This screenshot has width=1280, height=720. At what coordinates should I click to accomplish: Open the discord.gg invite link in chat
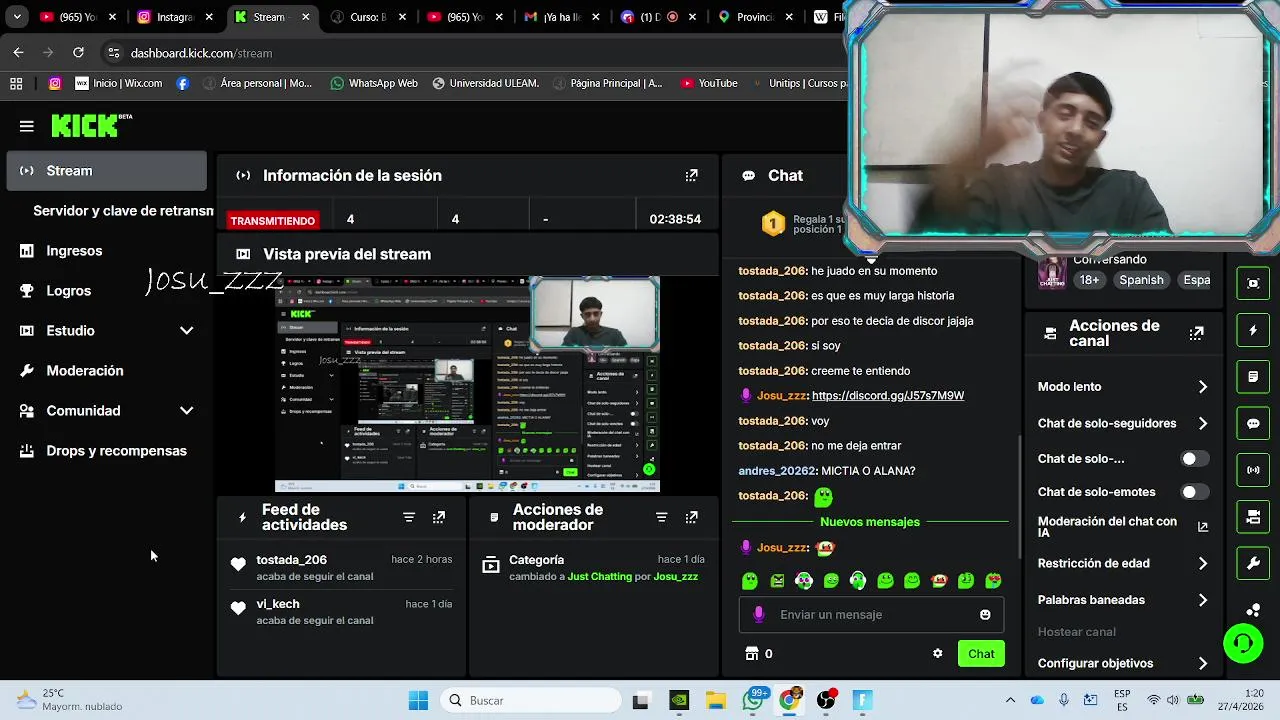tap(888, 396)
